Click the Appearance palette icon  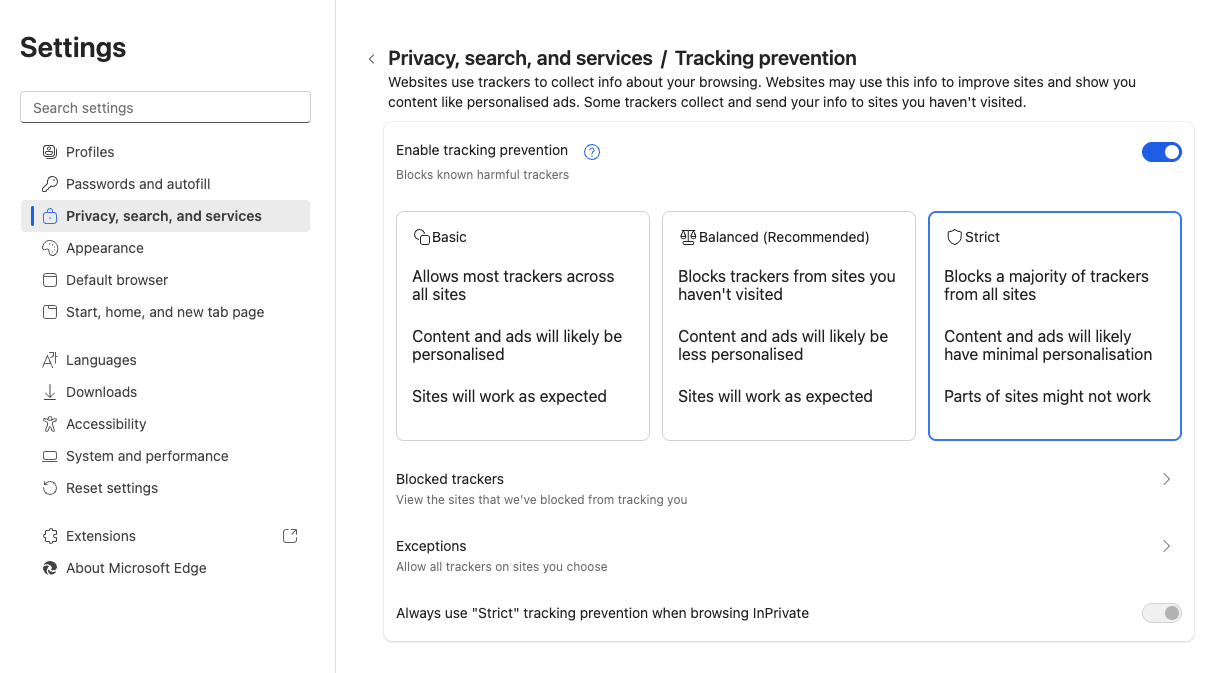[x=50, y=248]
